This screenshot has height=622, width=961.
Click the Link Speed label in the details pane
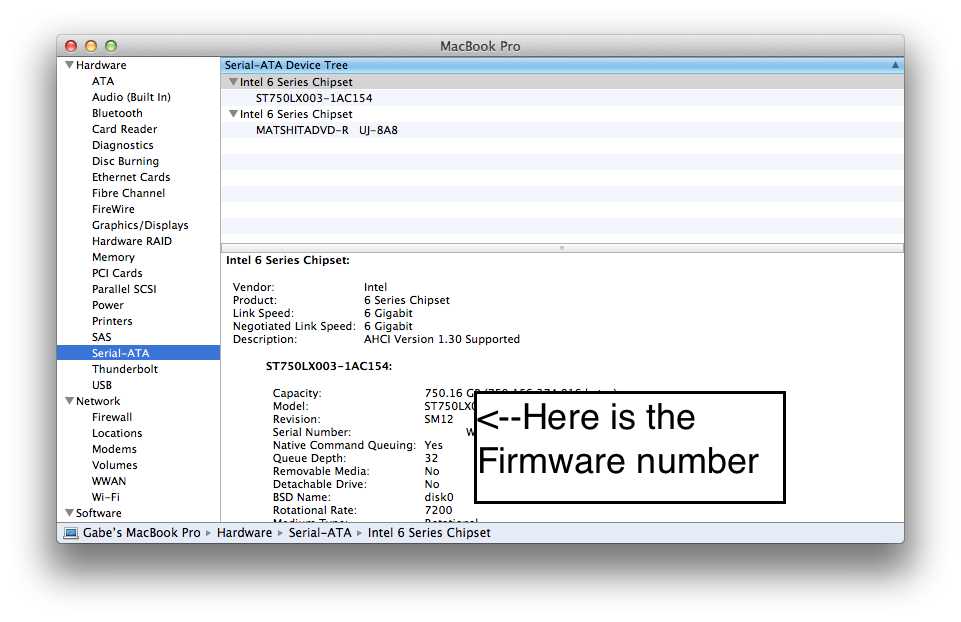(x=263, y=313)
